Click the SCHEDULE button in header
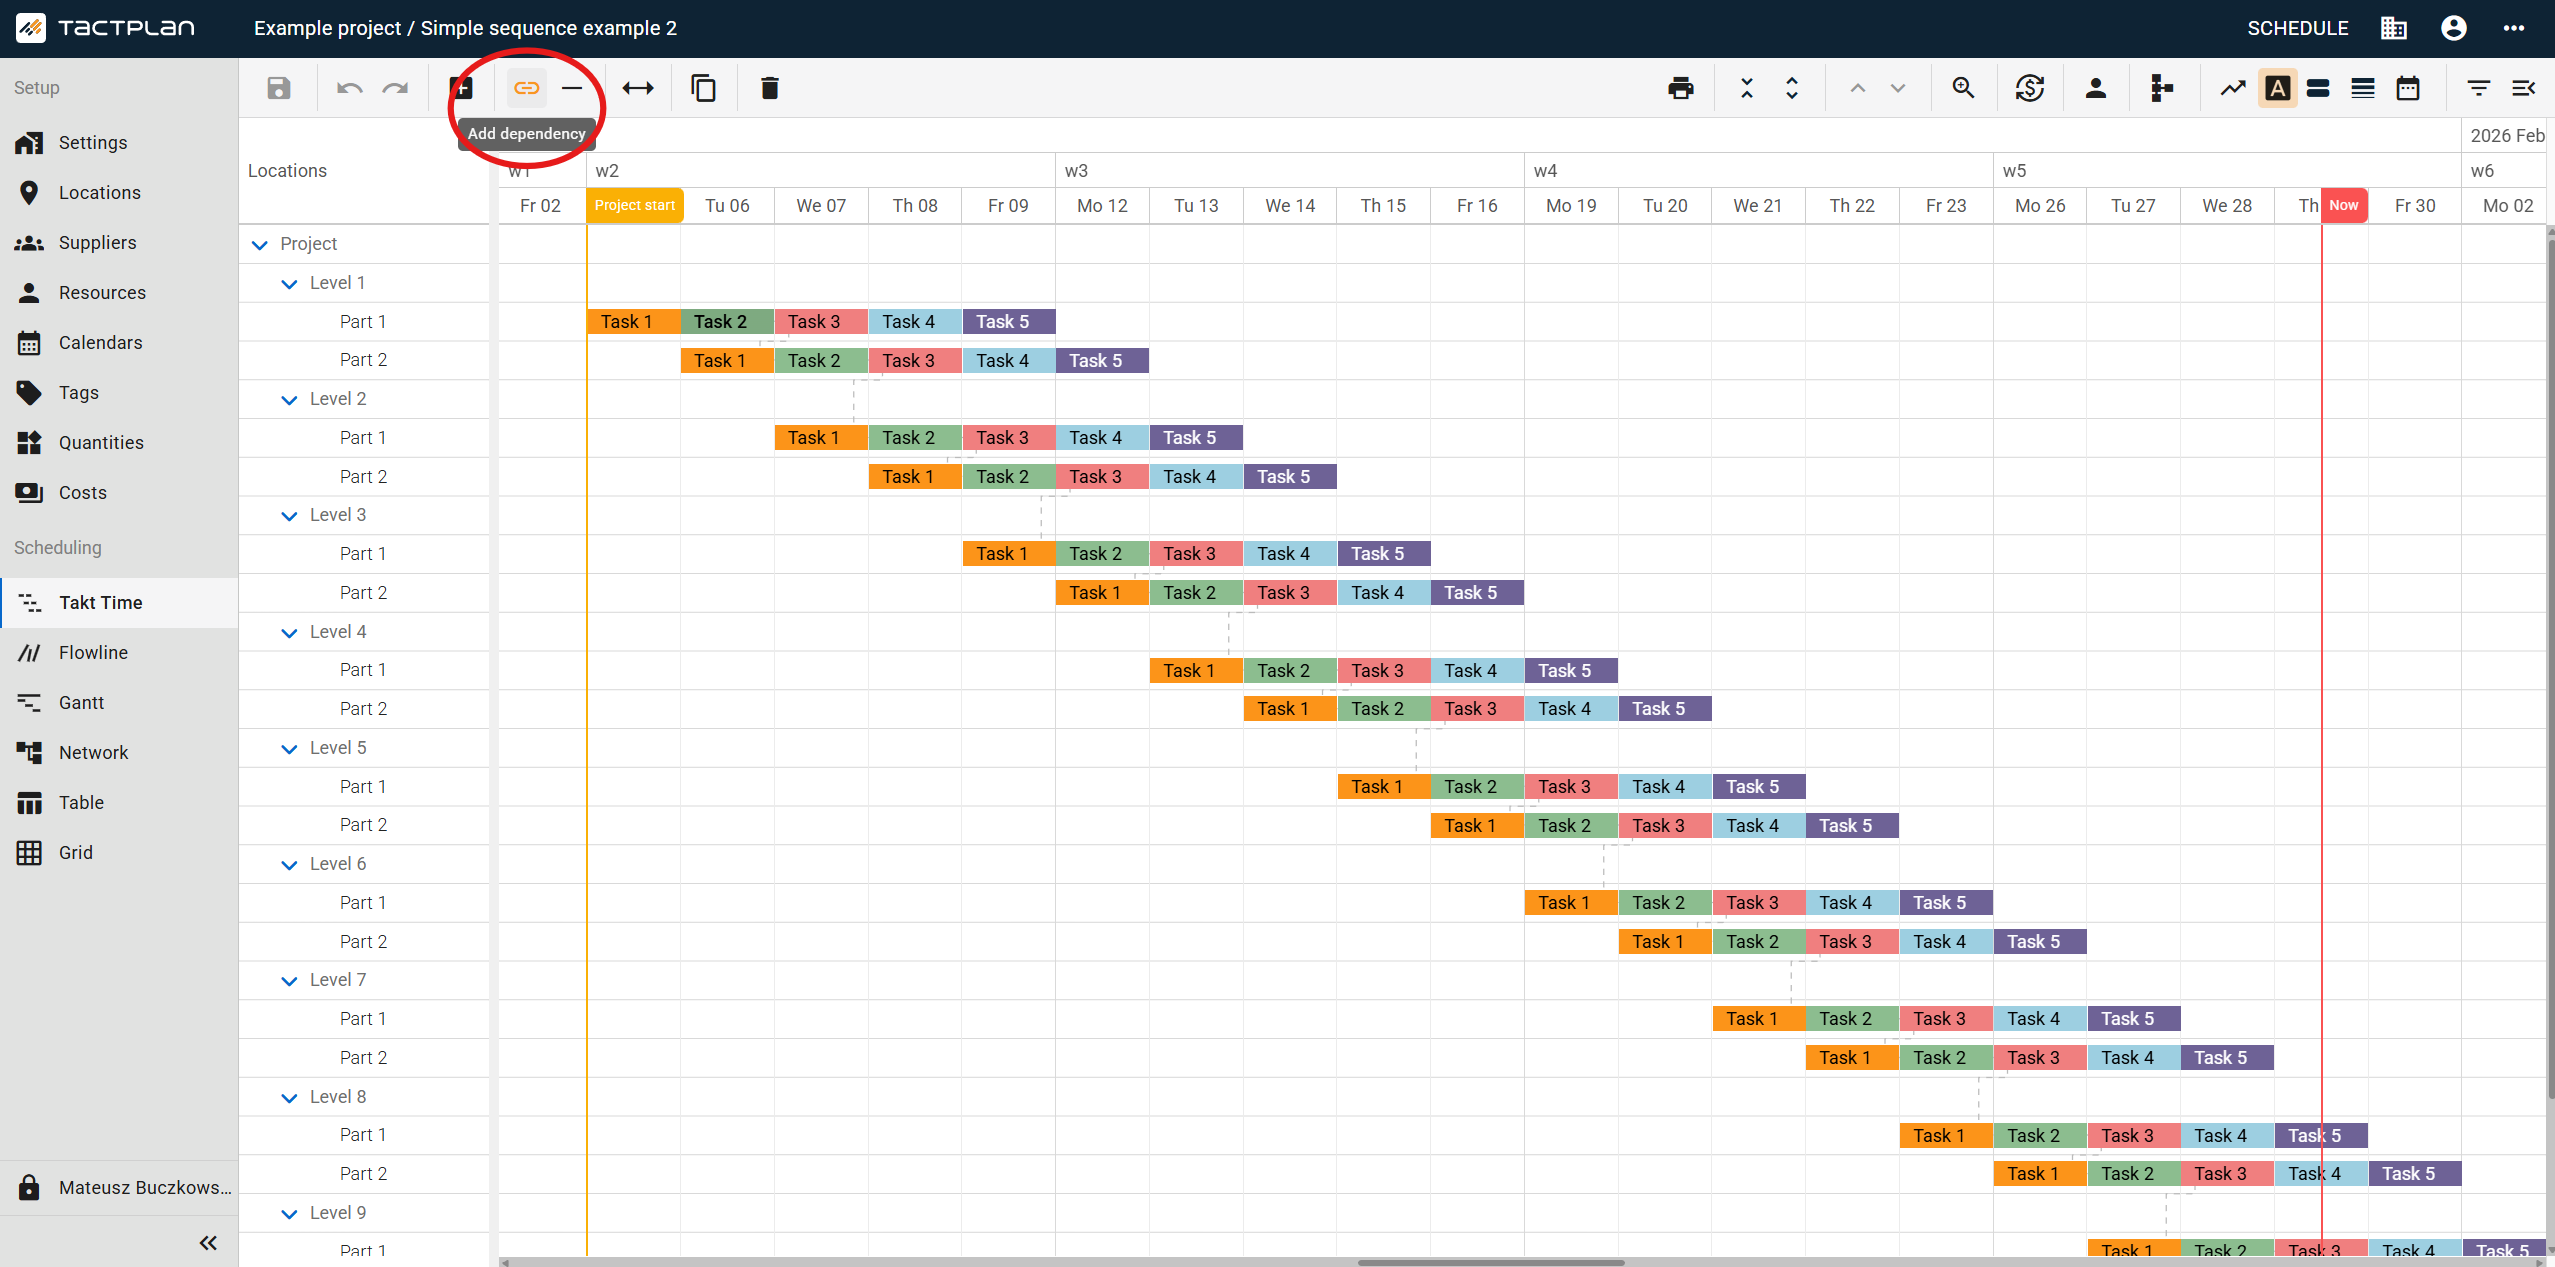The width and height of the screenshot is (2555, 1267). point(2298,28)
